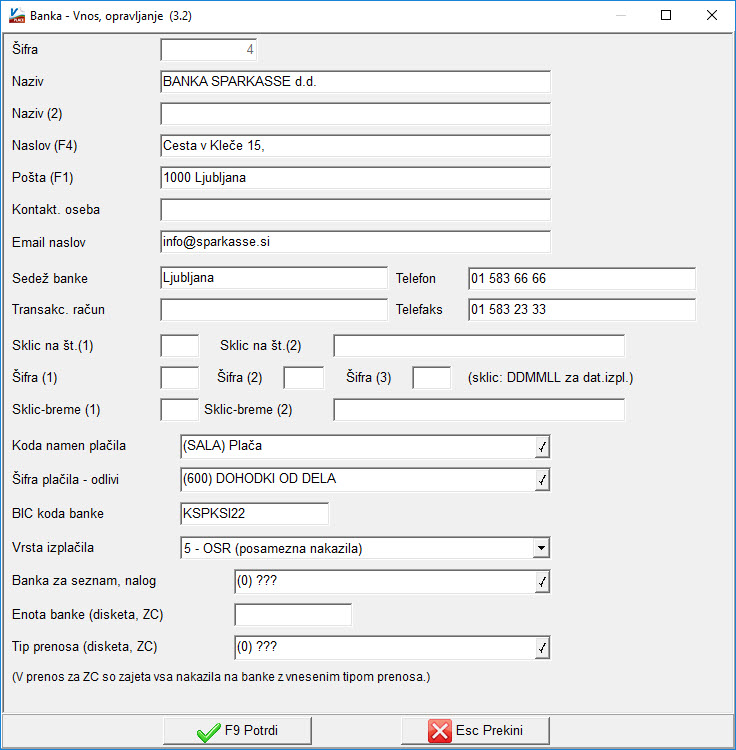Click the Telefon number field
Viewport: 736px width, 750px height.
click(x=582, y=278)
